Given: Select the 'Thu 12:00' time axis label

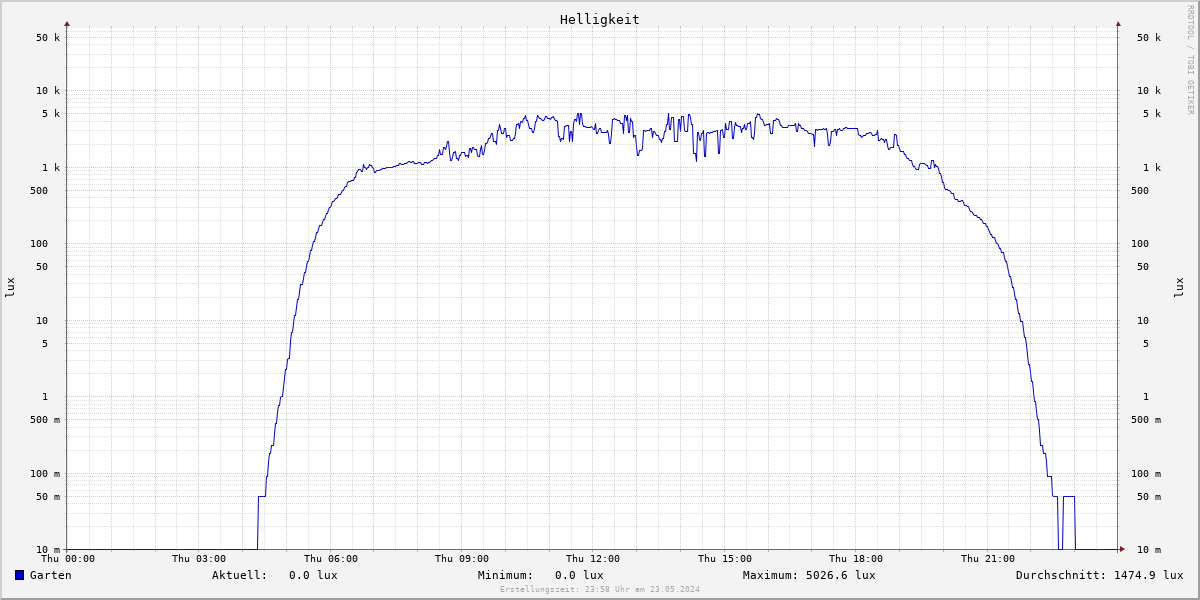Looking at the screenshot, I should click(593, 559).
